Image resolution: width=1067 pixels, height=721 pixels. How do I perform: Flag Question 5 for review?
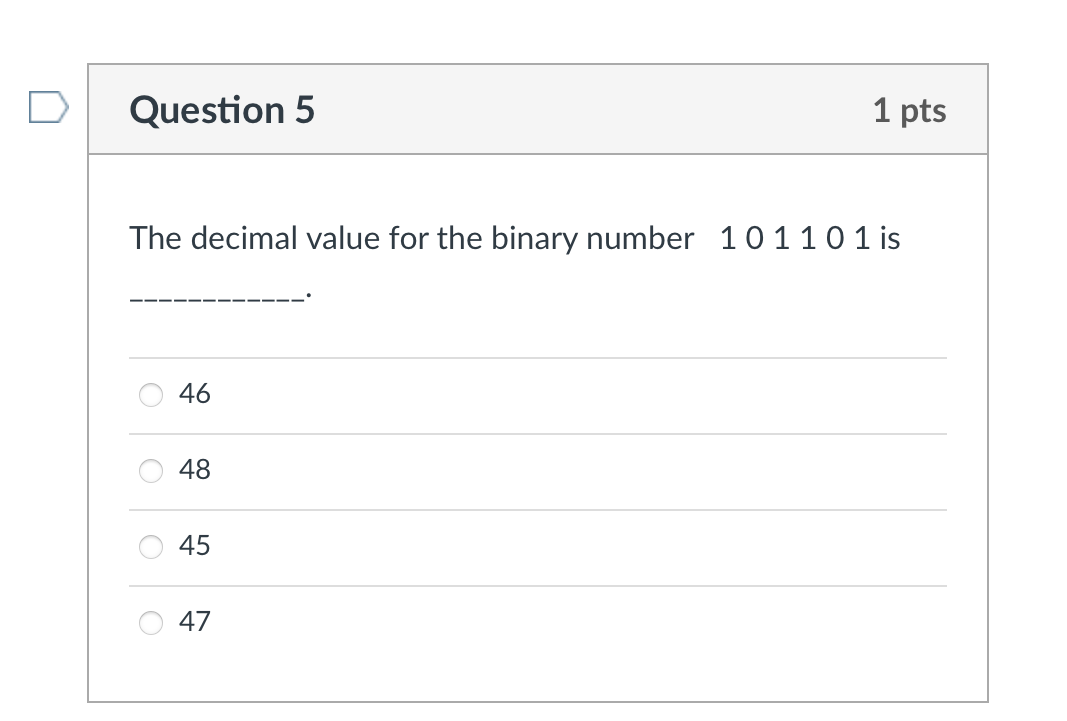[48, 107]
